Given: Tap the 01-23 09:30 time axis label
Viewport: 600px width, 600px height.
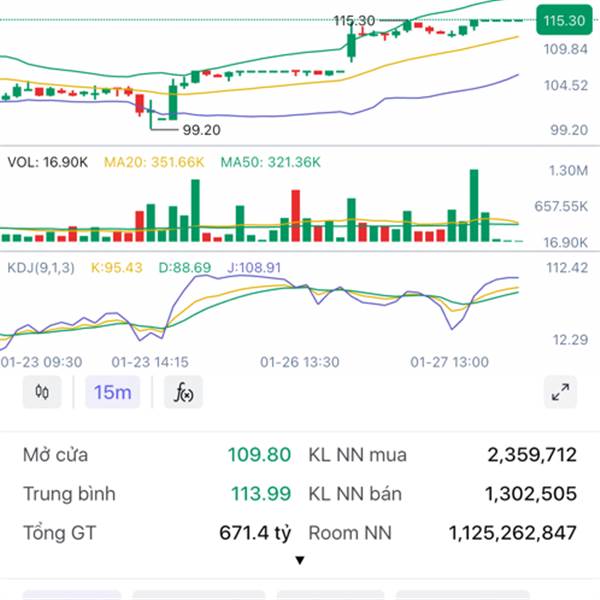Looking at the screenshot, I should (x=41, y=362).
